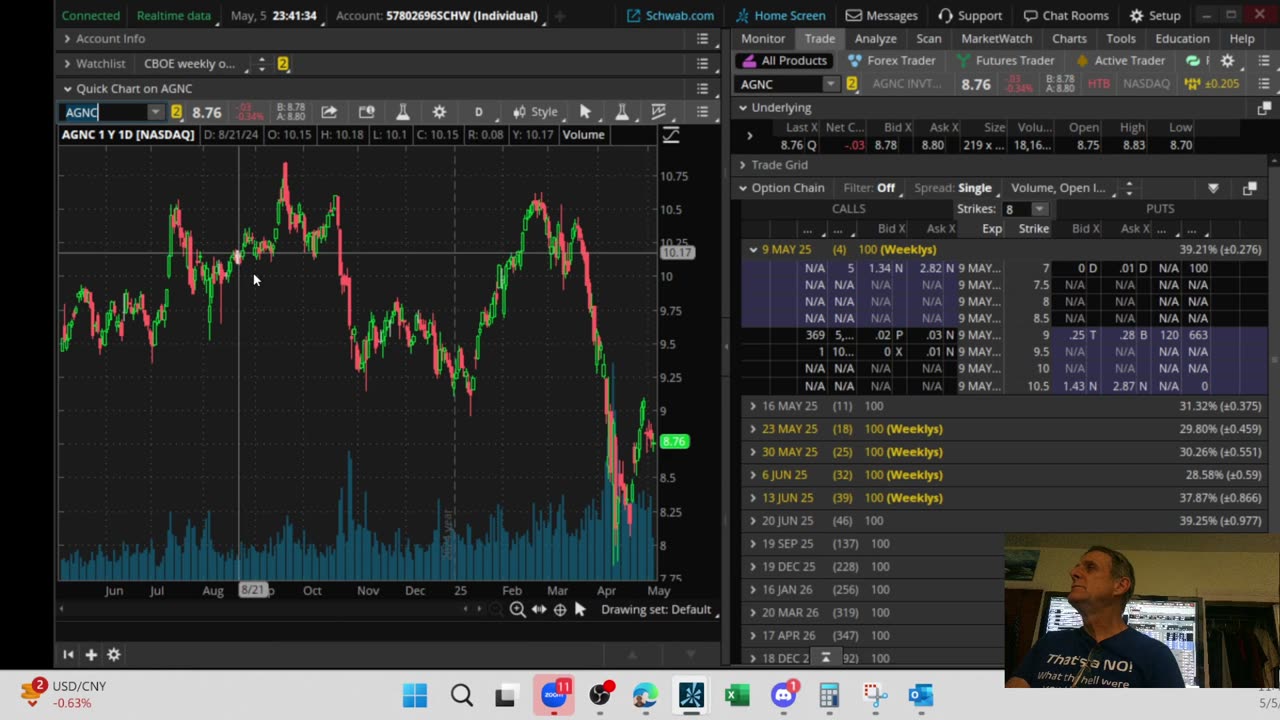Open Trade tab settings gear icon
The image size is (1280, 720).
pos(1227,61)
